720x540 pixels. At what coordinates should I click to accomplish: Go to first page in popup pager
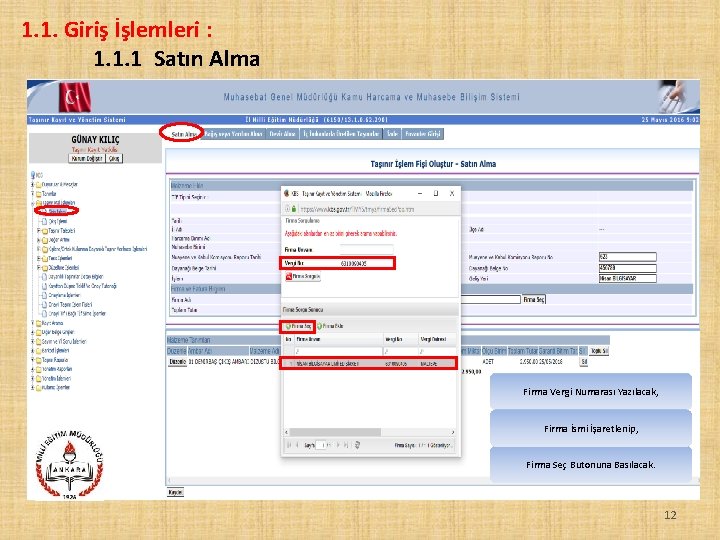click(289, 445)
